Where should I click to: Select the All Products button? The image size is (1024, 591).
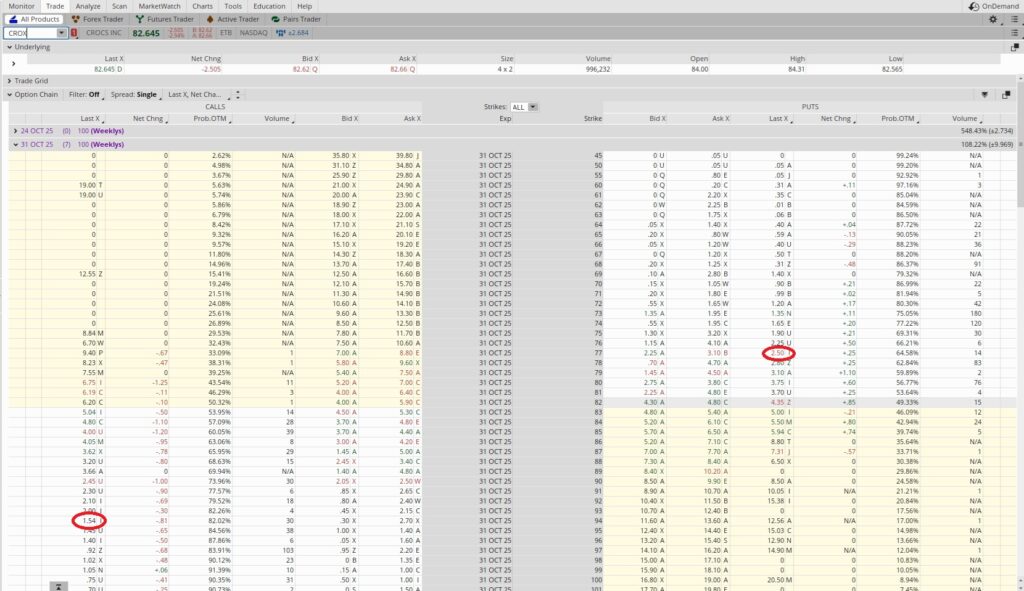(x=34, y=19)
